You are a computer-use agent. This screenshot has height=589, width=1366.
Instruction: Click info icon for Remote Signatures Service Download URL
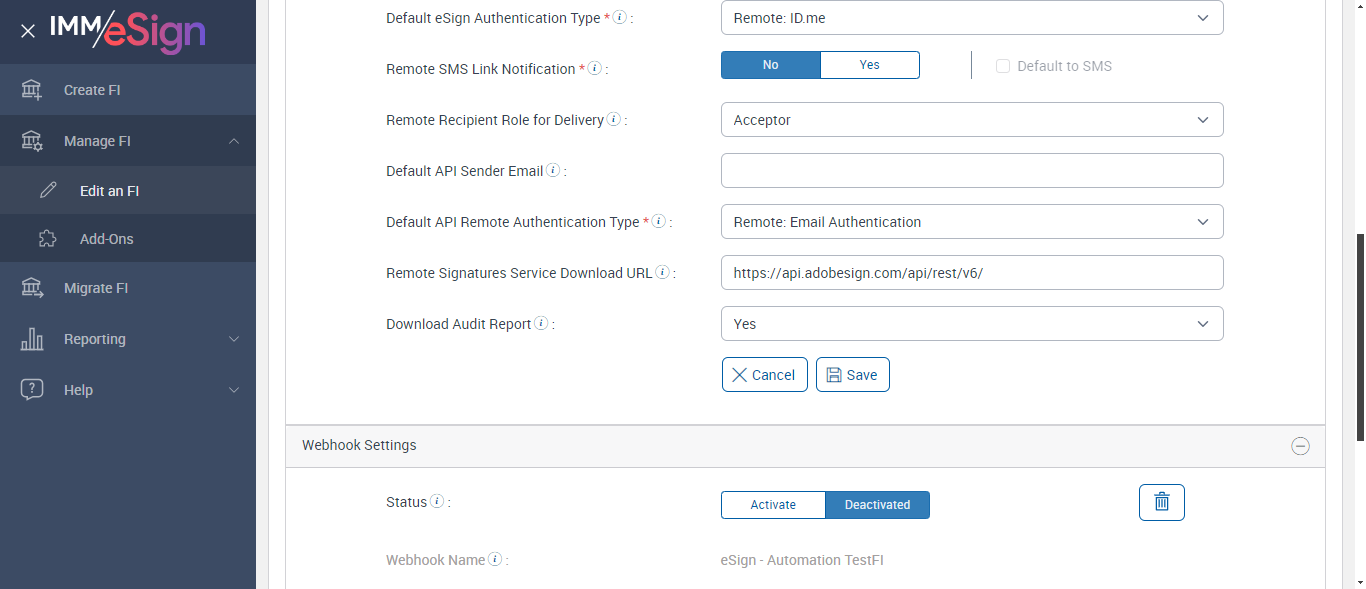pyautogui.click(x=662, y=272)
